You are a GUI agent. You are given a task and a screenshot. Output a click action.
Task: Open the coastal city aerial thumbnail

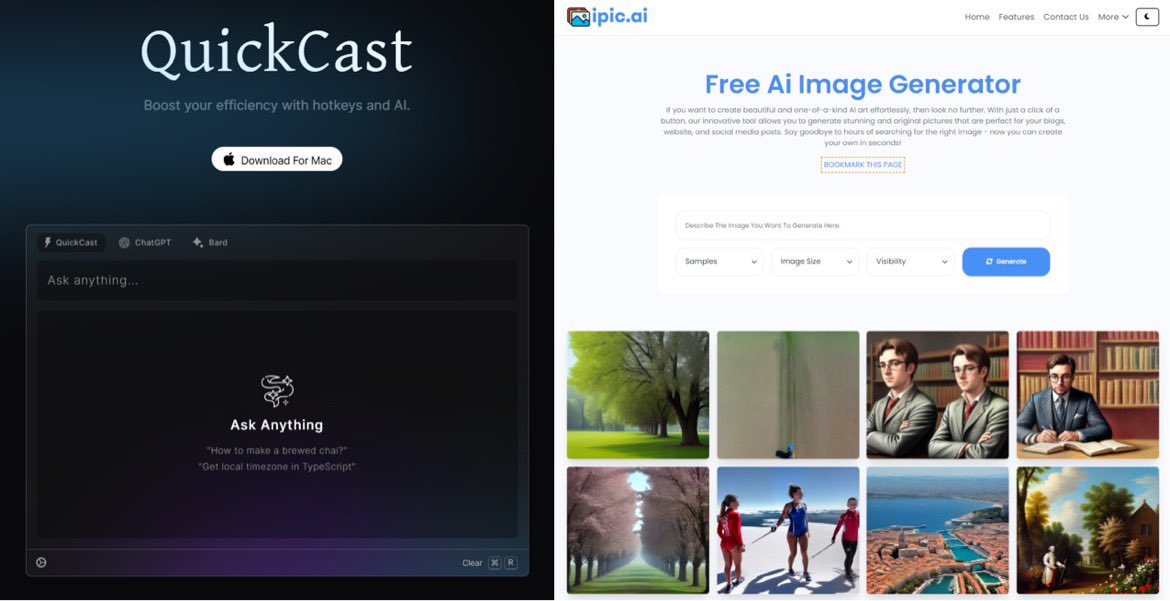point(937,531)
